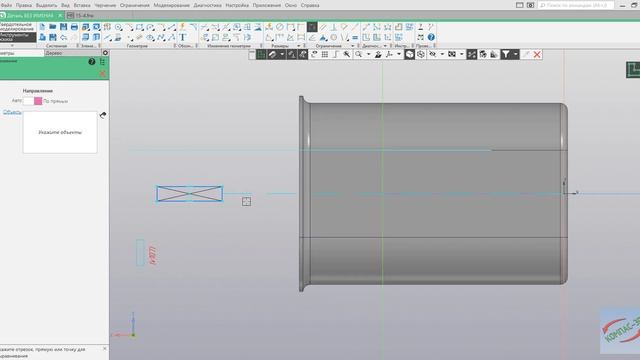Toggle the grid display icon

pos(325,54)
